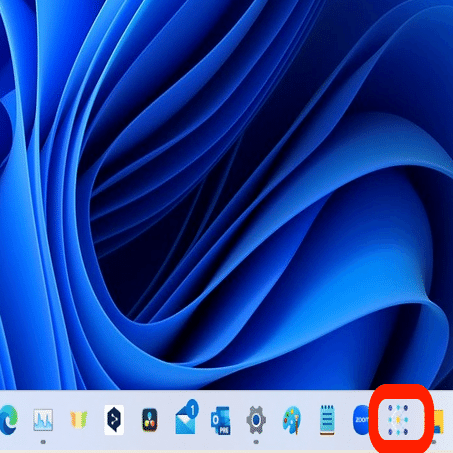Launch DaVinci Resolve from the taskbar
Image resolution: width=453 pixels, height=453 pixels.
150,420
